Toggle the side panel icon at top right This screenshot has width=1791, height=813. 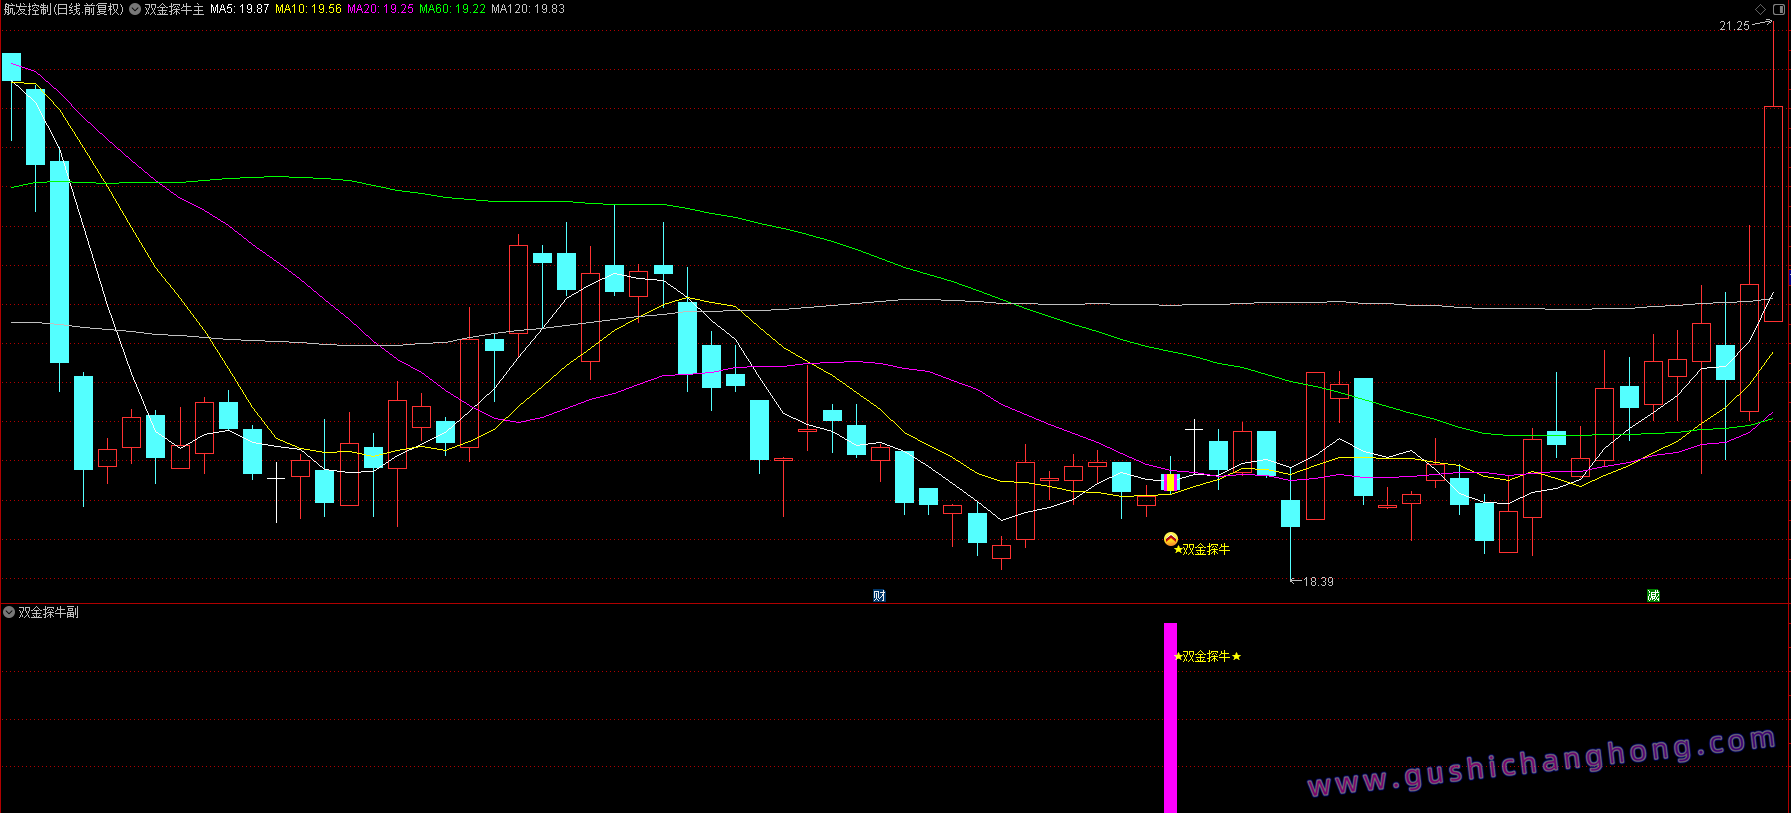[1778, 9]
